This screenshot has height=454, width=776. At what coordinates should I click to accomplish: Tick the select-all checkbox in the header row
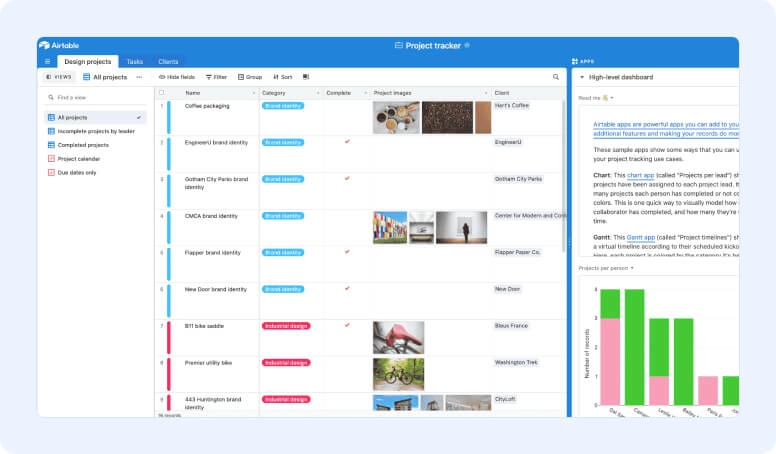click(x=162, y=93)
